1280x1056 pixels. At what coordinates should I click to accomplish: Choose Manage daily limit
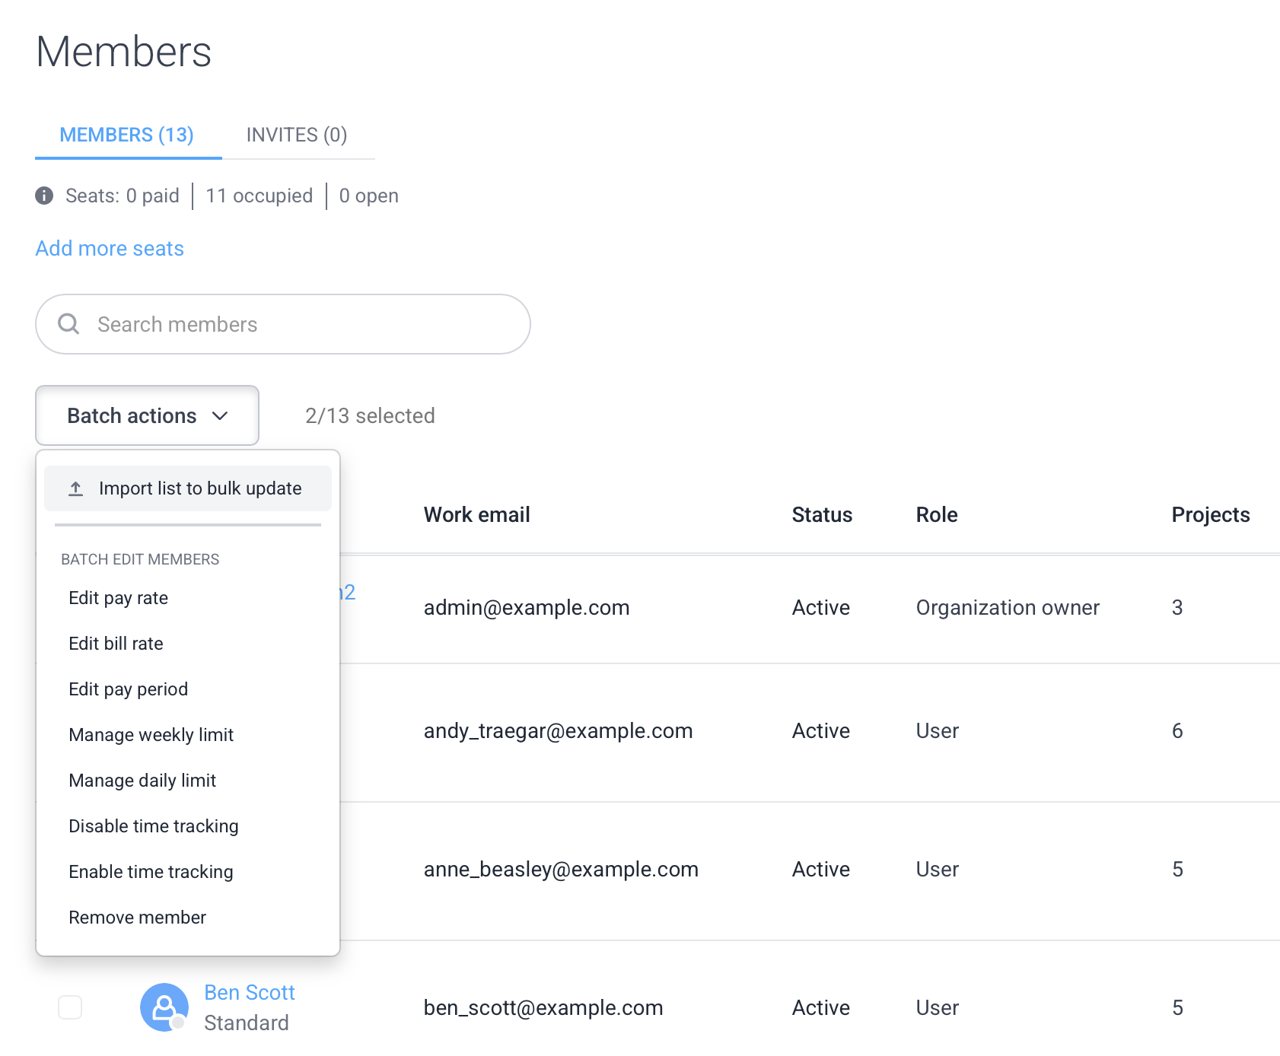click(142, 781)
